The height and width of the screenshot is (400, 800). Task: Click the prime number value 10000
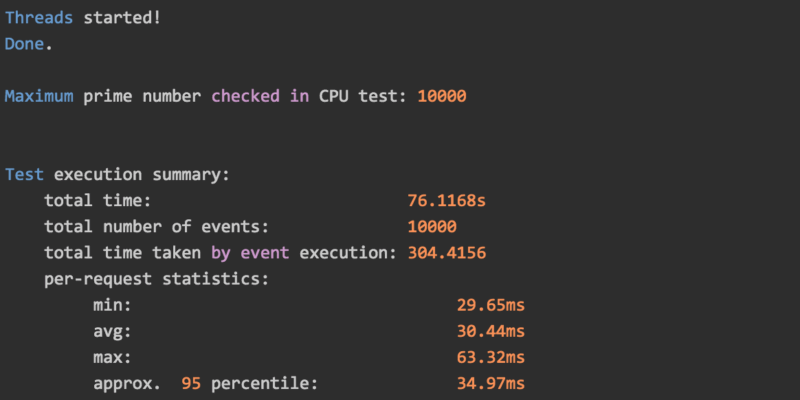click(441, 97)
